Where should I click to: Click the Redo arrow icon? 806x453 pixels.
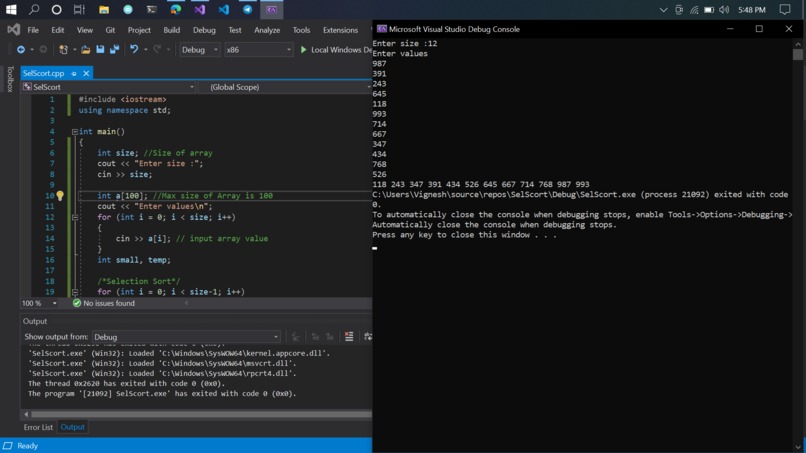[157, 49]
